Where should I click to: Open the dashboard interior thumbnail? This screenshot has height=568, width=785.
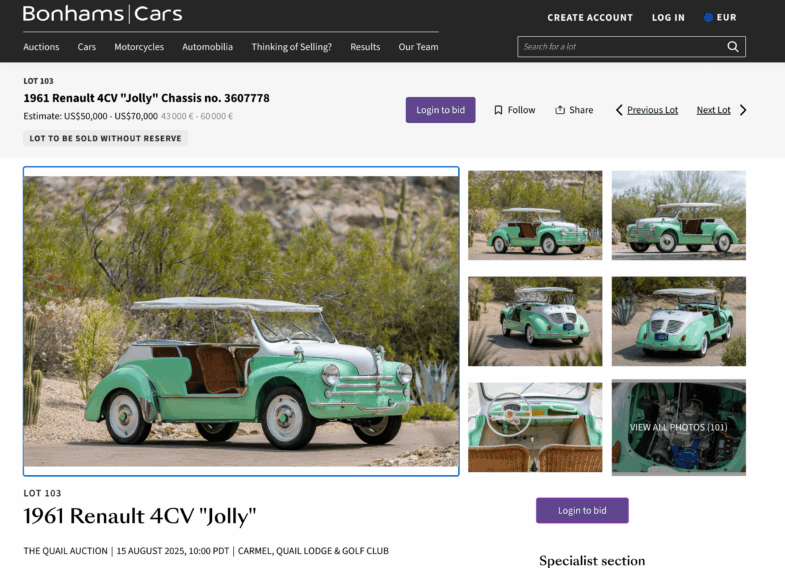coord(535,427)
